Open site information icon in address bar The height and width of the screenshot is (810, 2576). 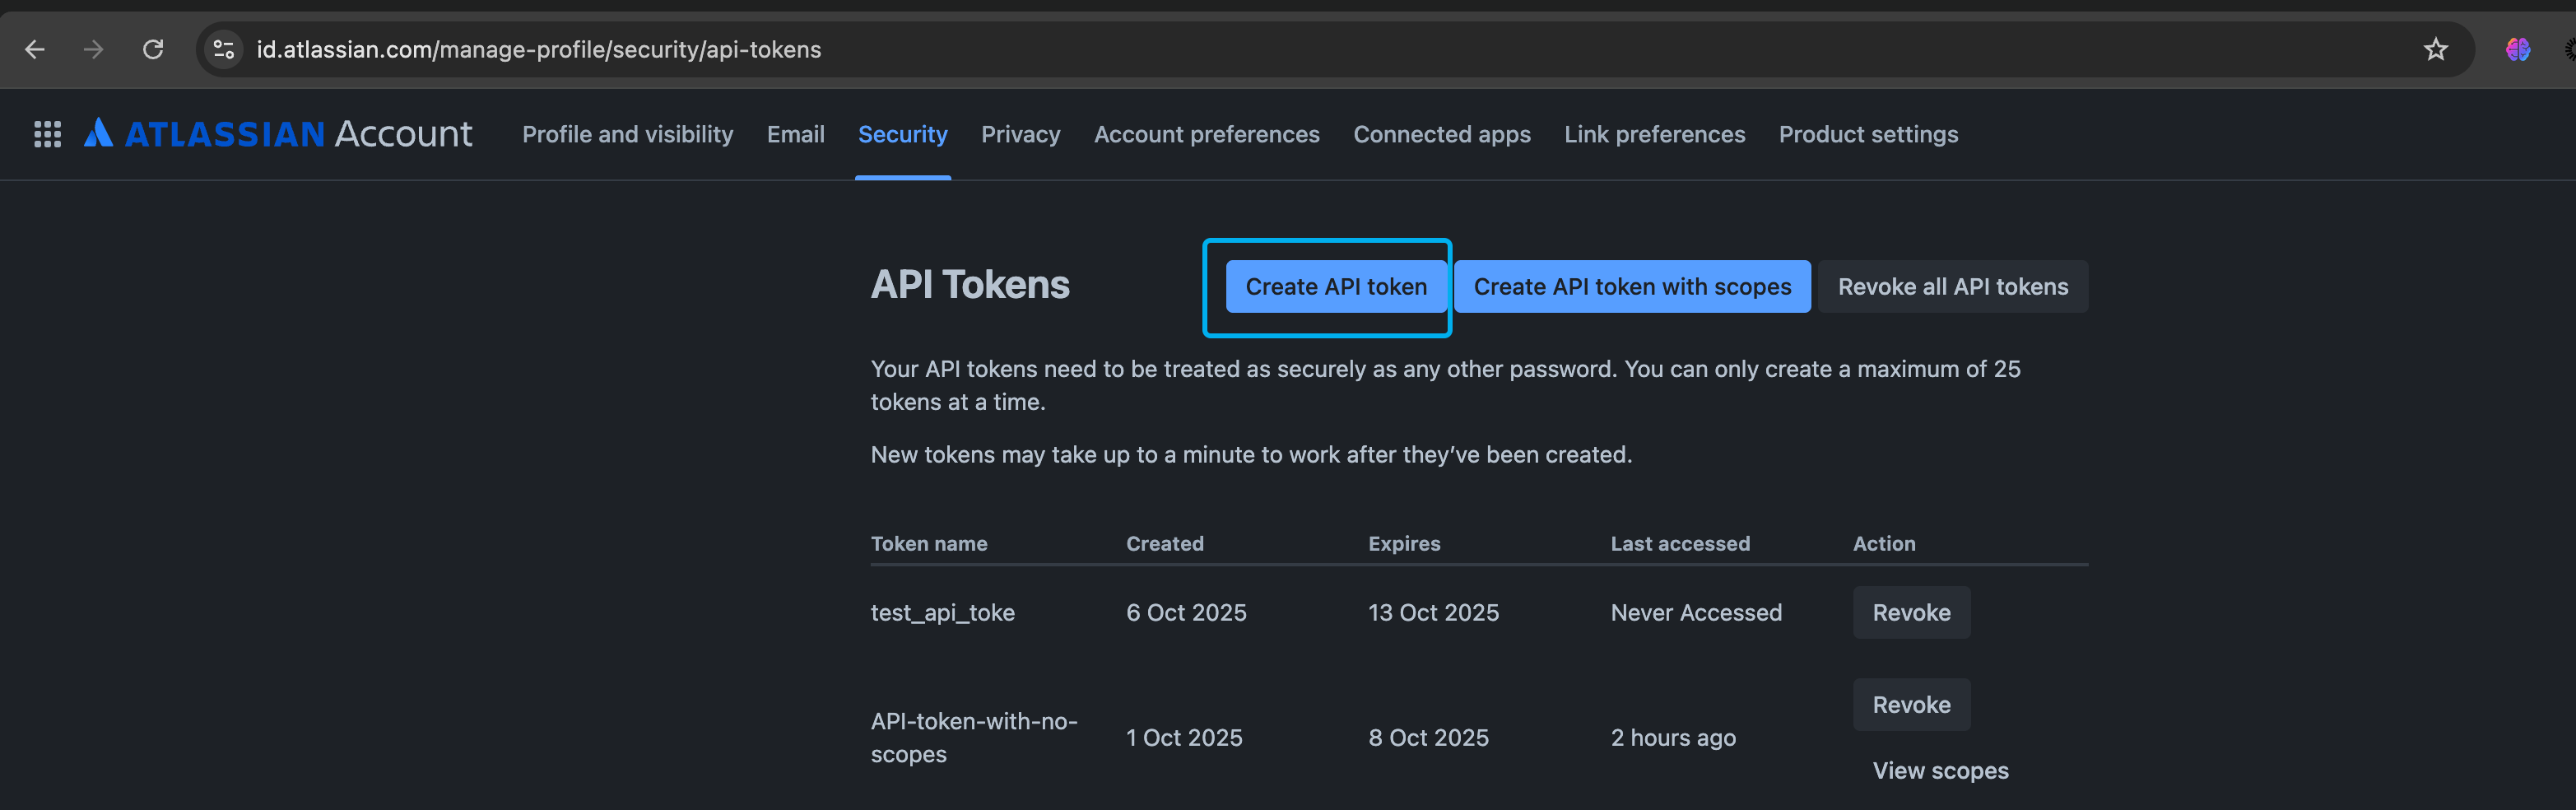224,49
